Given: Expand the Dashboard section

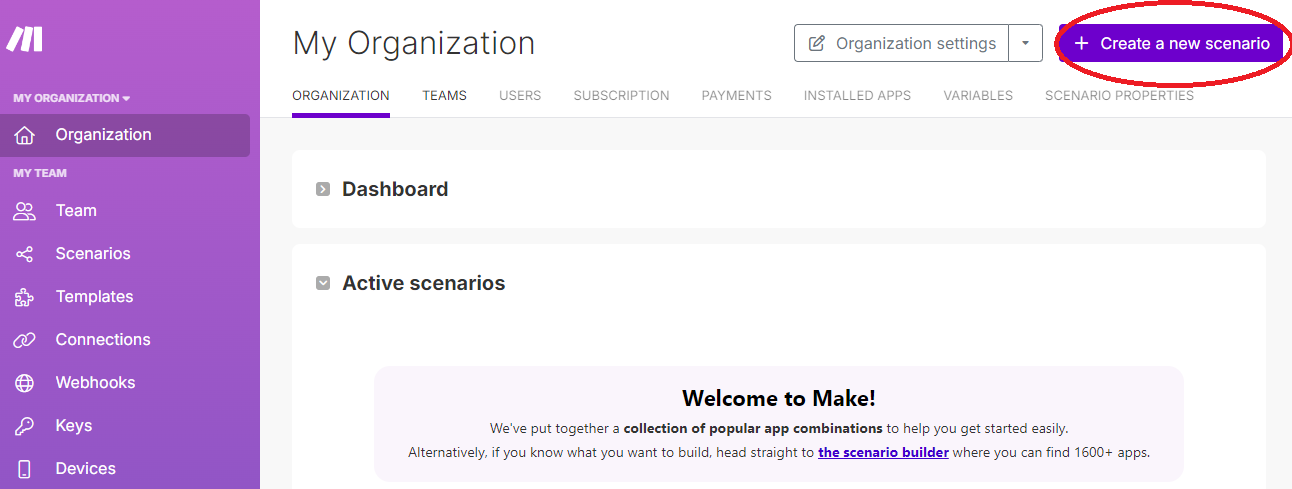Looking at the screenshot, I should pyautogui.click(x=323, y=189).
